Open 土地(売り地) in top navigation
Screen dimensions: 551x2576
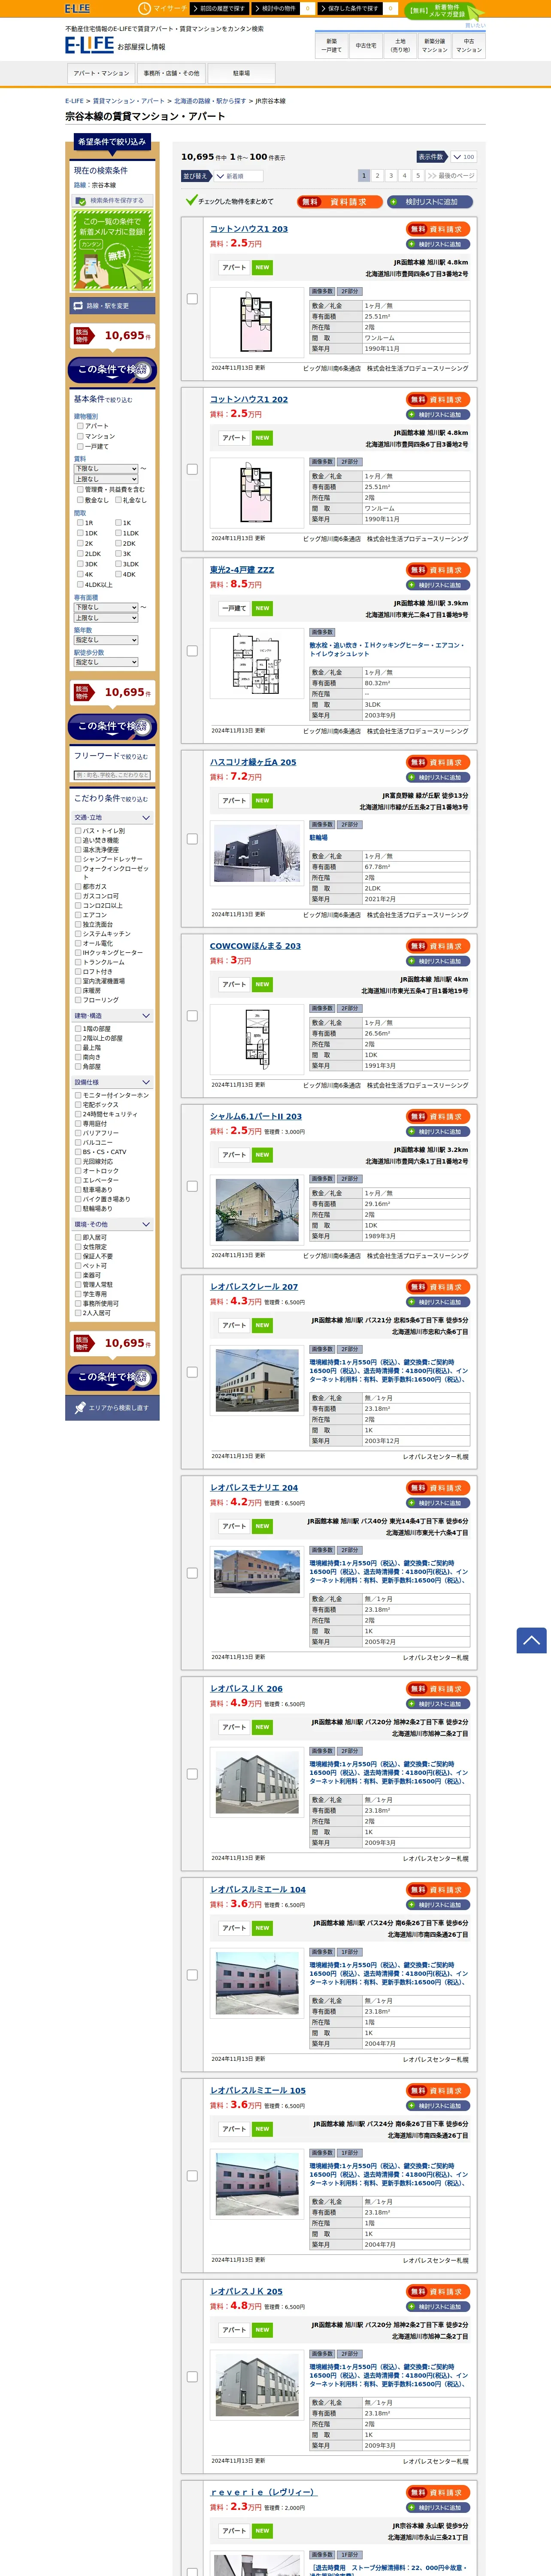point(400,45)
